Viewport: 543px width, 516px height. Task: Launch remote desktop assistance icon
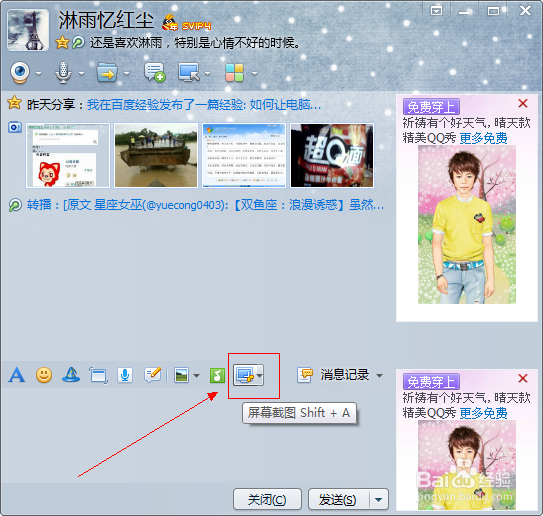[x=189, y=72]
